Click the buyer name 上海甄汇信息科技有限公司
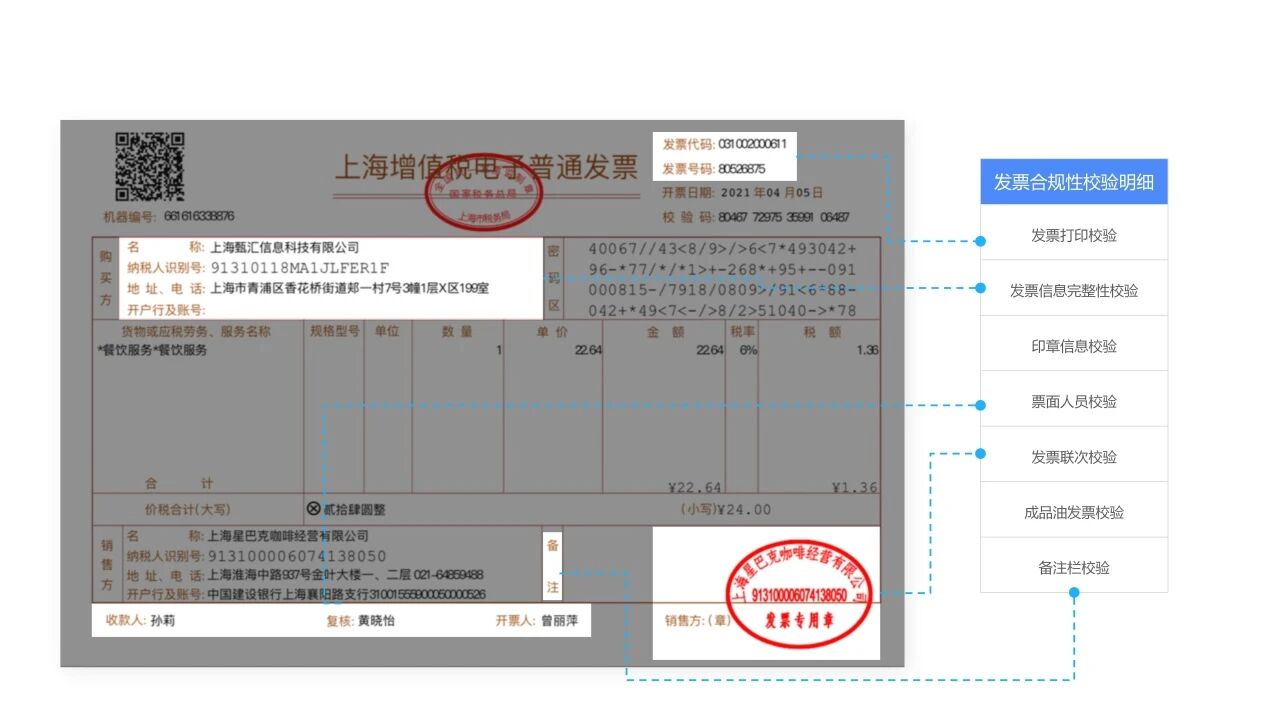The image size is (1280, 720). pos(284,247)
